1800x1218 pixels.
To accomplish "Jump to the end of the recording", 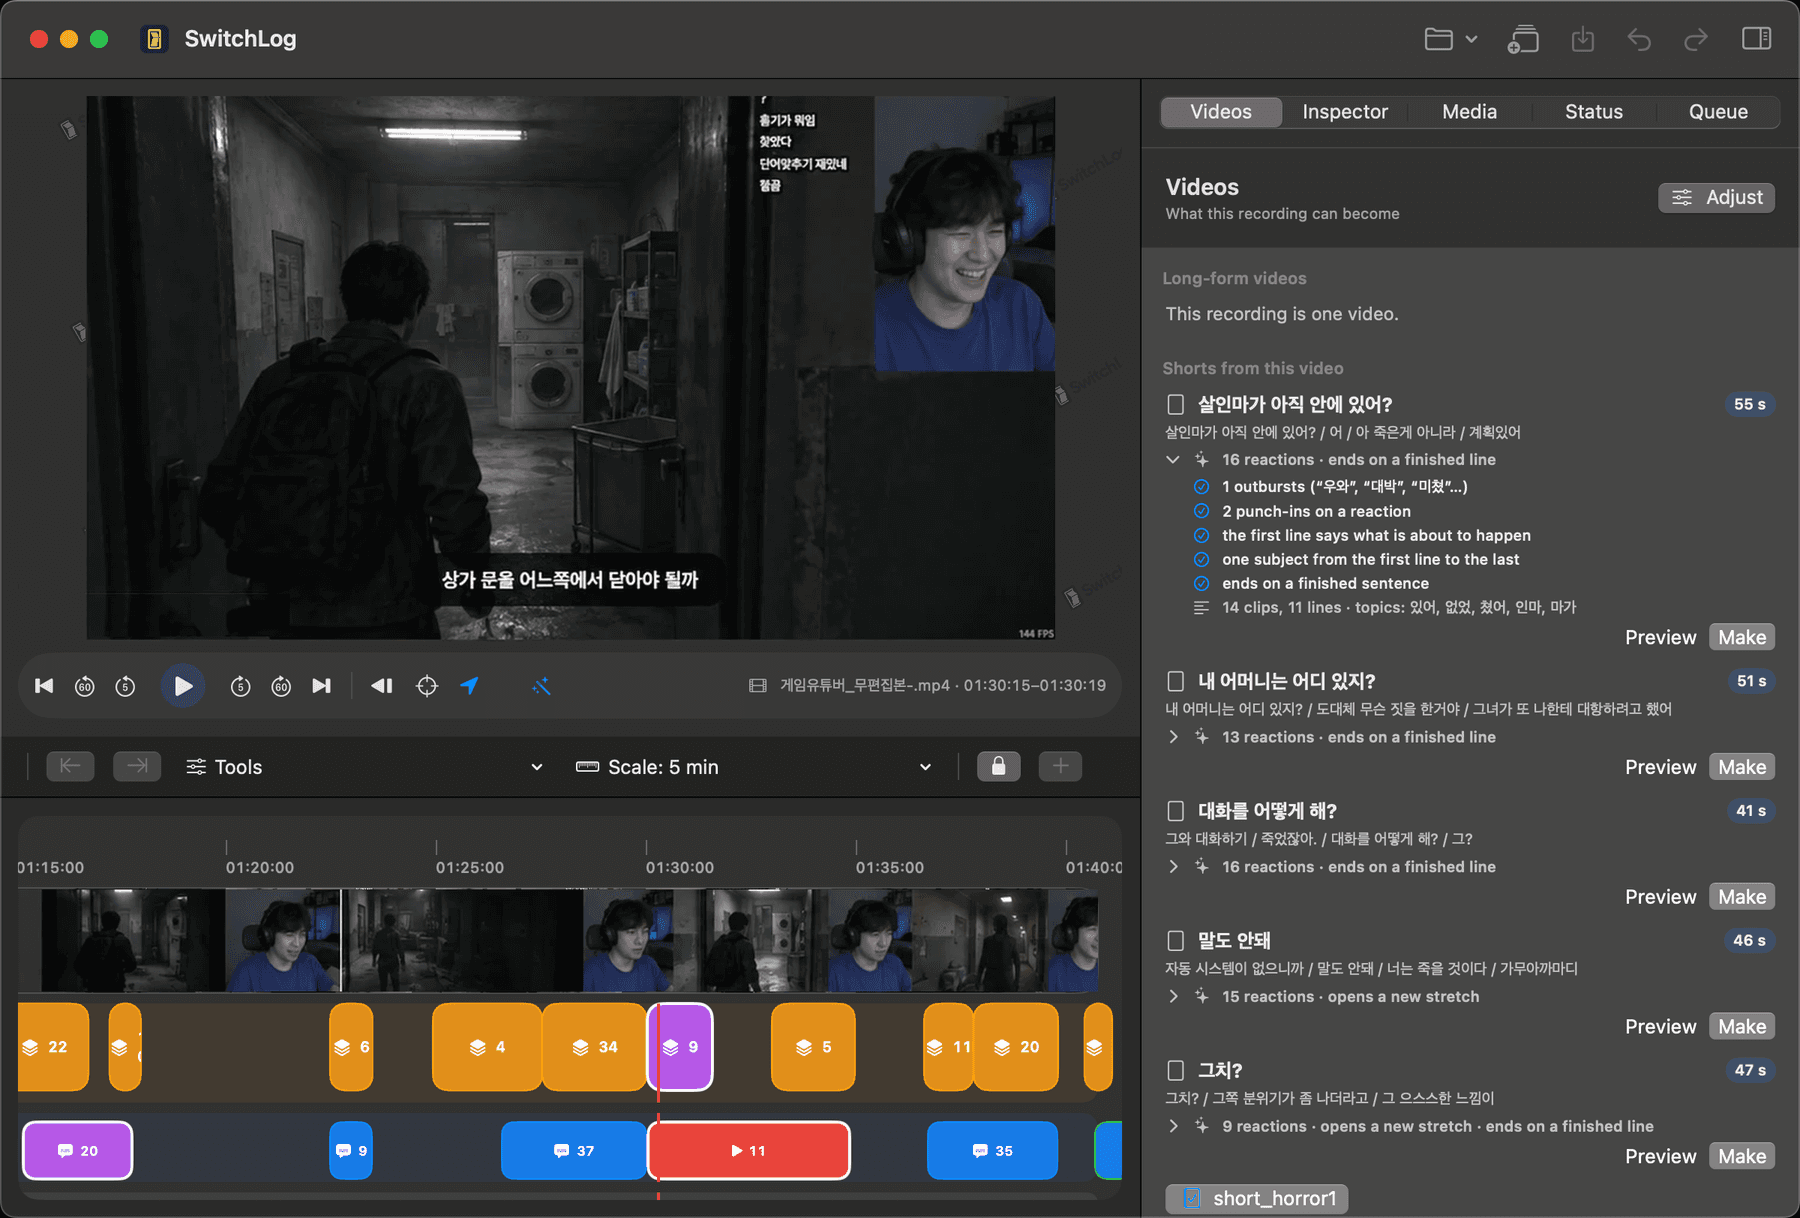I will [321, 686].
